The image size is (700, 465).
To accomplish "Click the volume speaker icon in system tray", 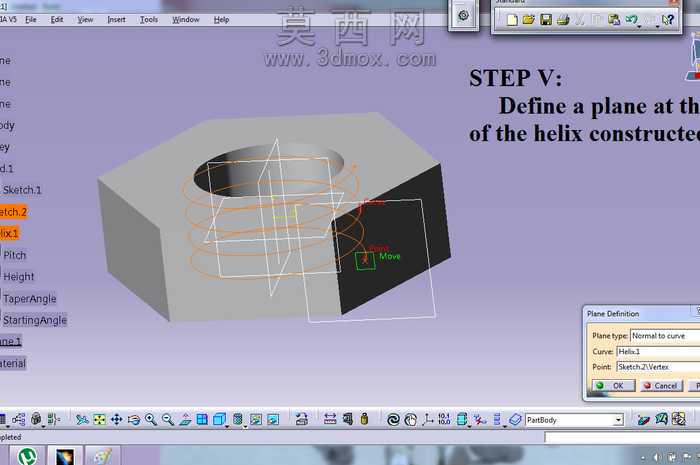I will click(x=658, y=457).
